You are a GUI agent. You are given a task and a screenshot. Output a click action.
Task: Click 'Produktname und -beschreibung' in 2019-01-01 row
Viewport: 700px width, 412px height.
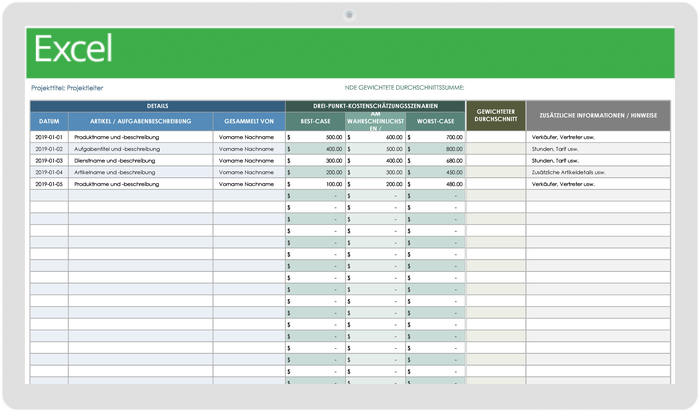coord(141,137)
